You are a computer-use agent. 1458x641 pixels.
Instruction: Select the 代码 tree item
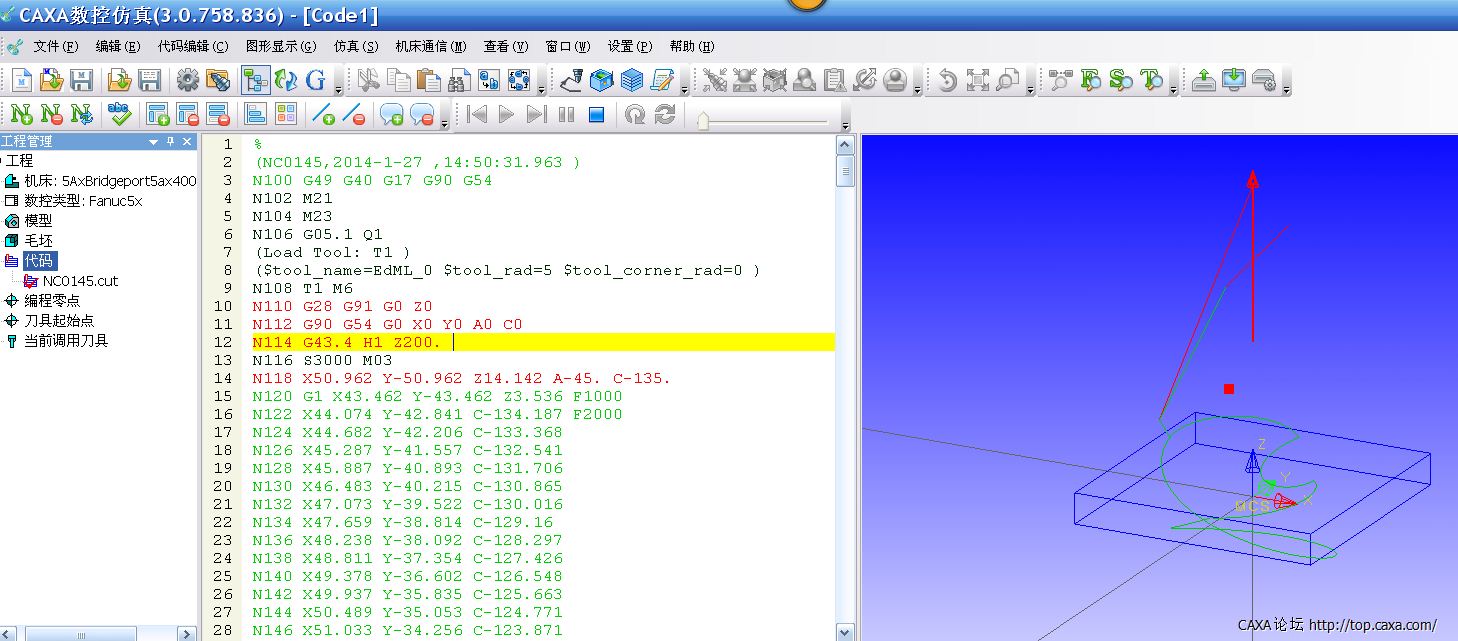[40, 260]
